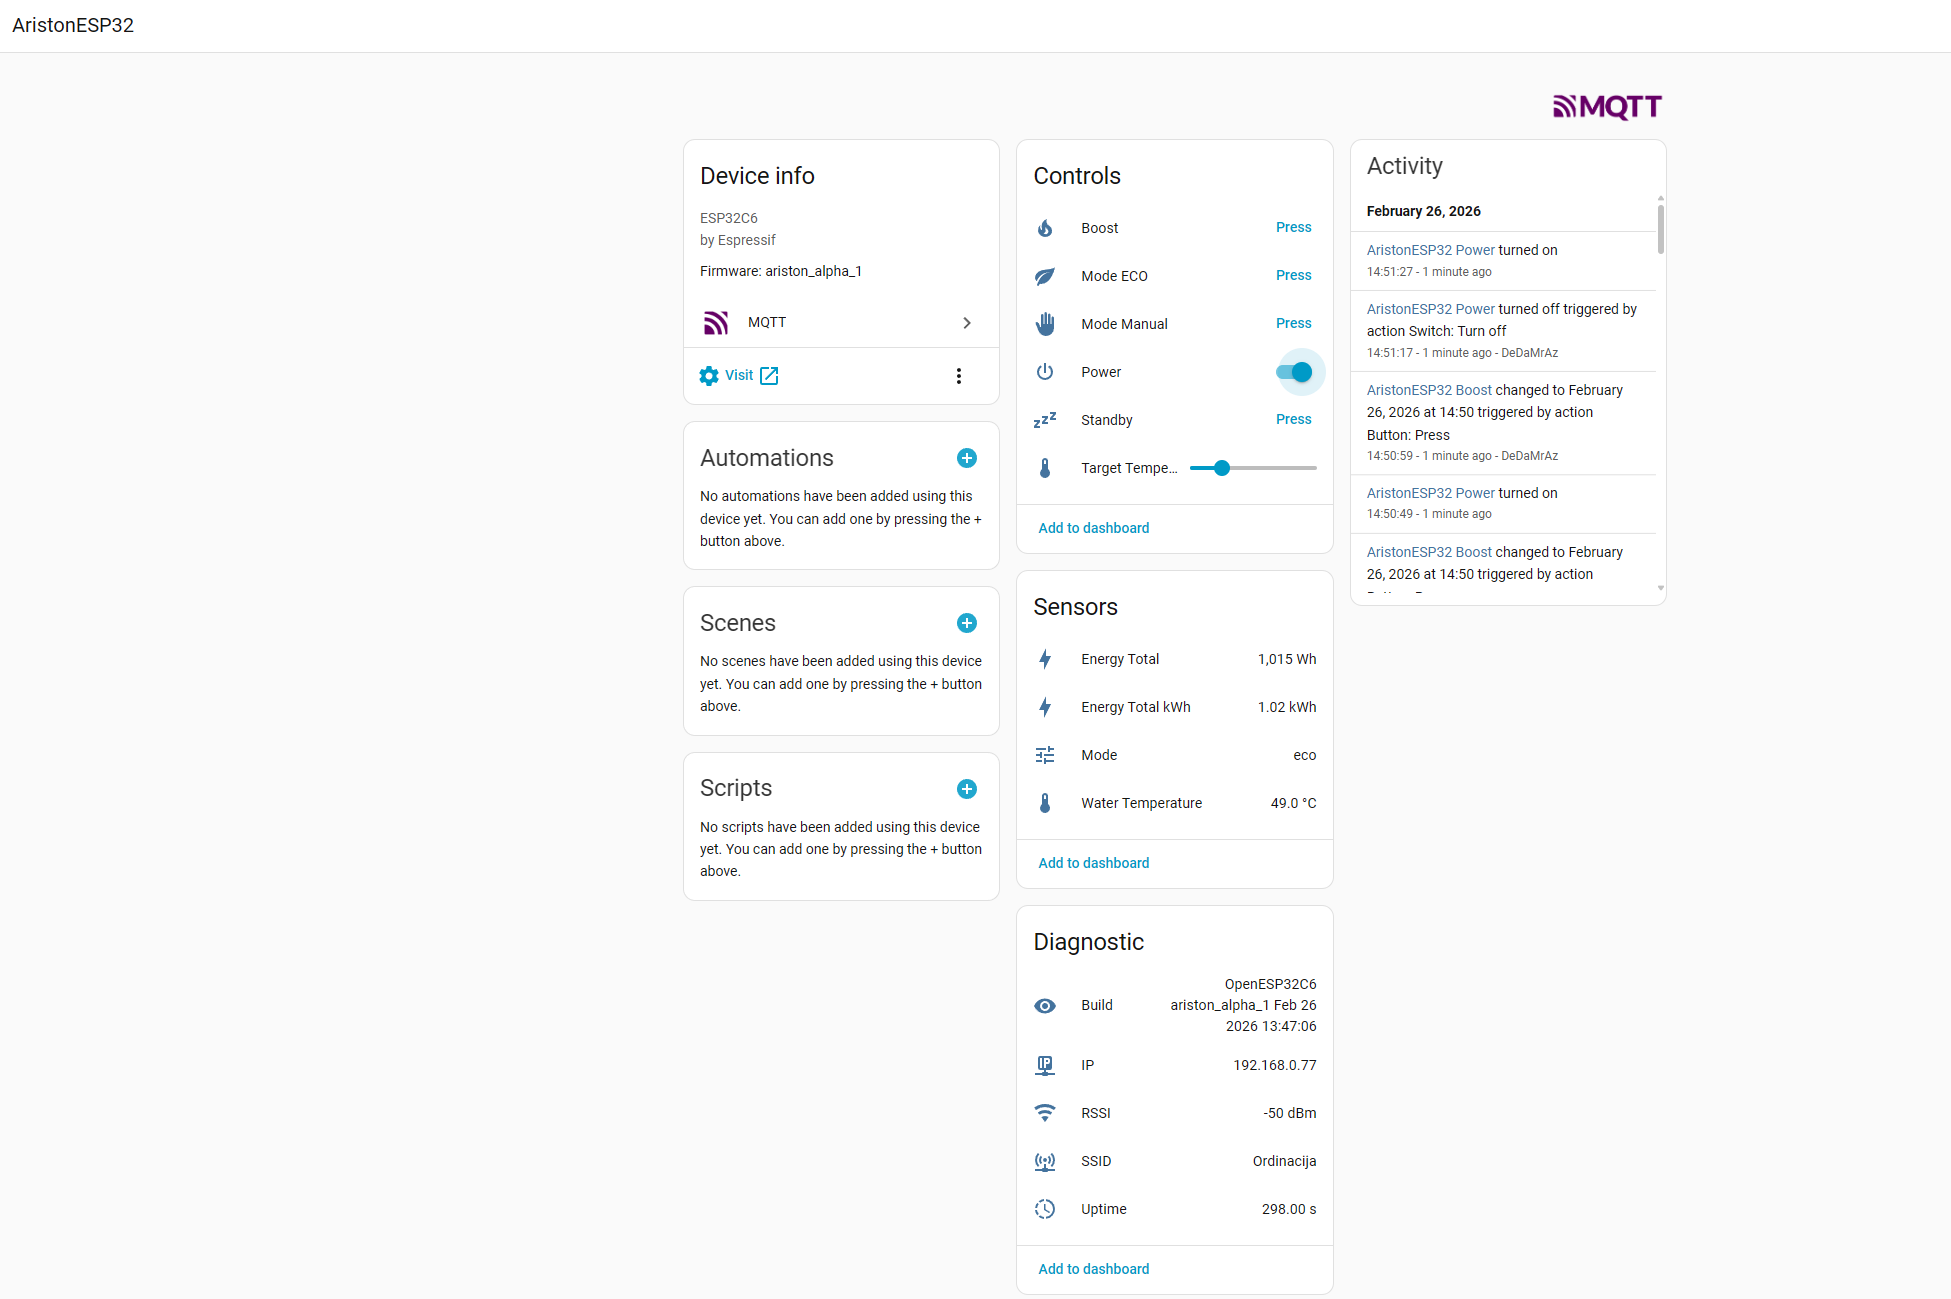Click the Standby sleep icon
The height and width of the screenshot is (1299, 1951).
point(1045,420)
